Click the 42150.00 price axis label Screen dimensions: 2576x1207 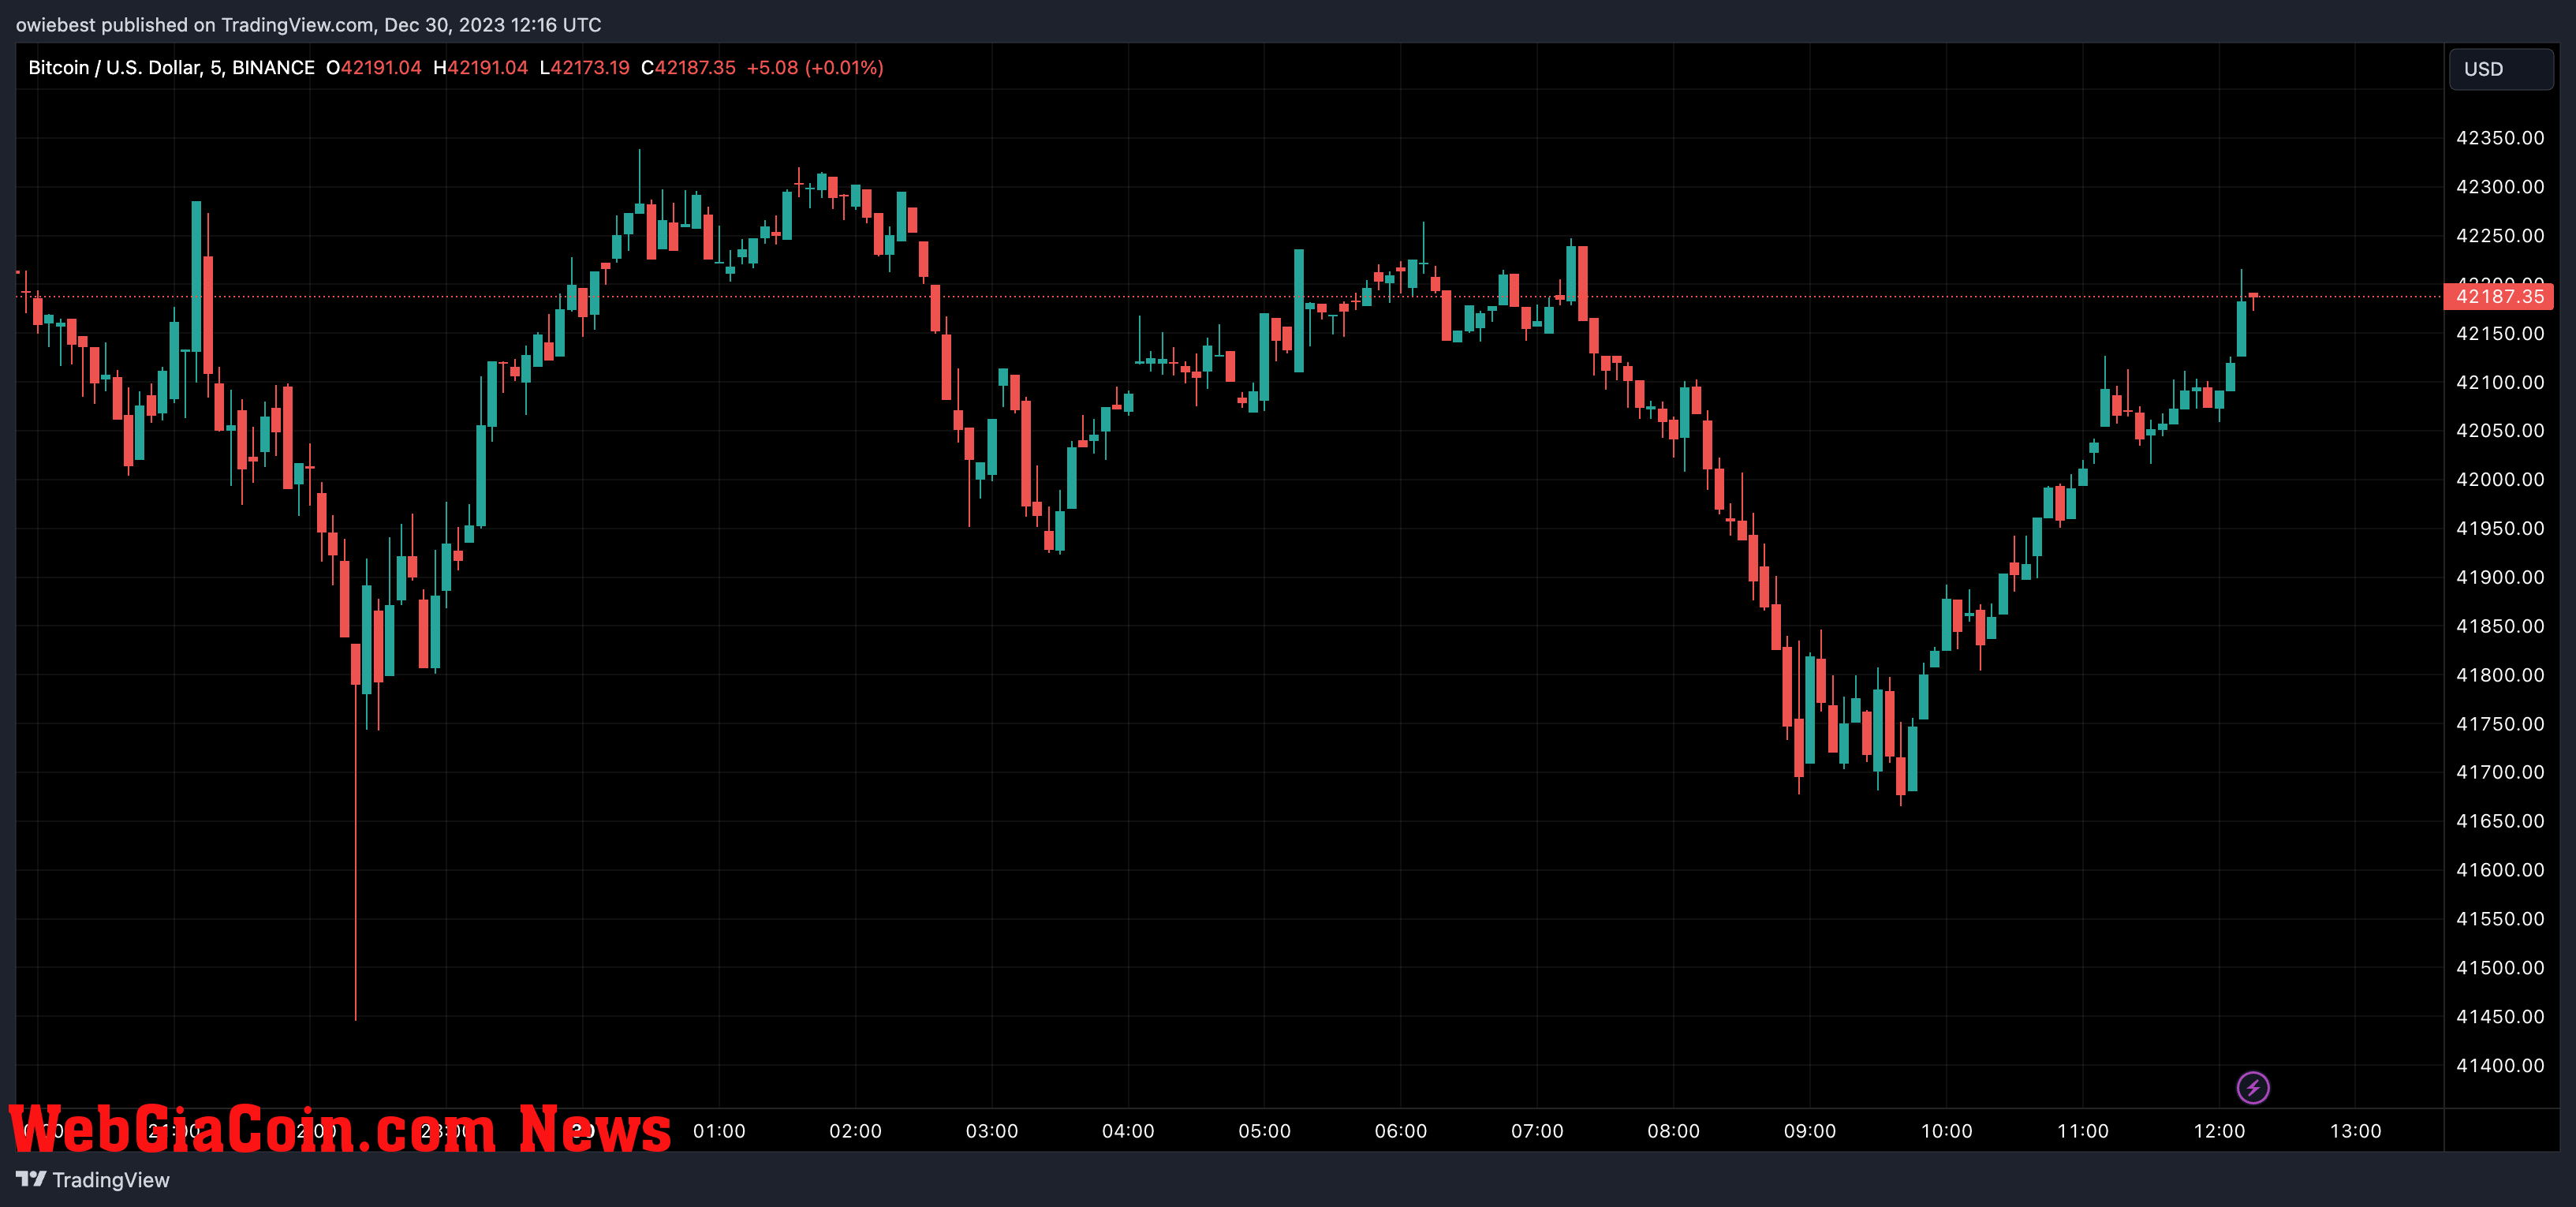pos(2500,333)
